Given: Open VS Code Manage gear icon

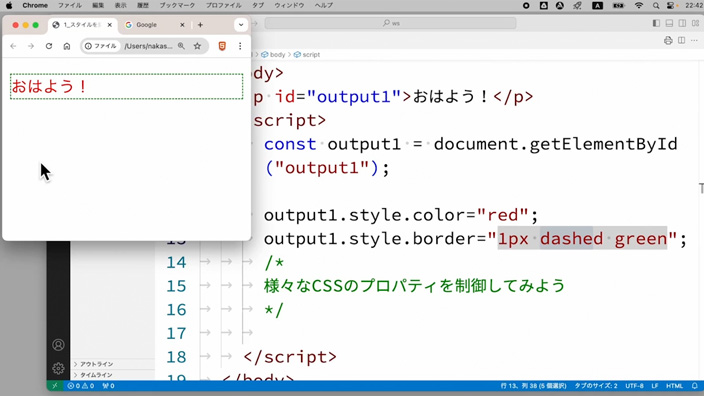Looking at the screenshot, I should (58, 369).
